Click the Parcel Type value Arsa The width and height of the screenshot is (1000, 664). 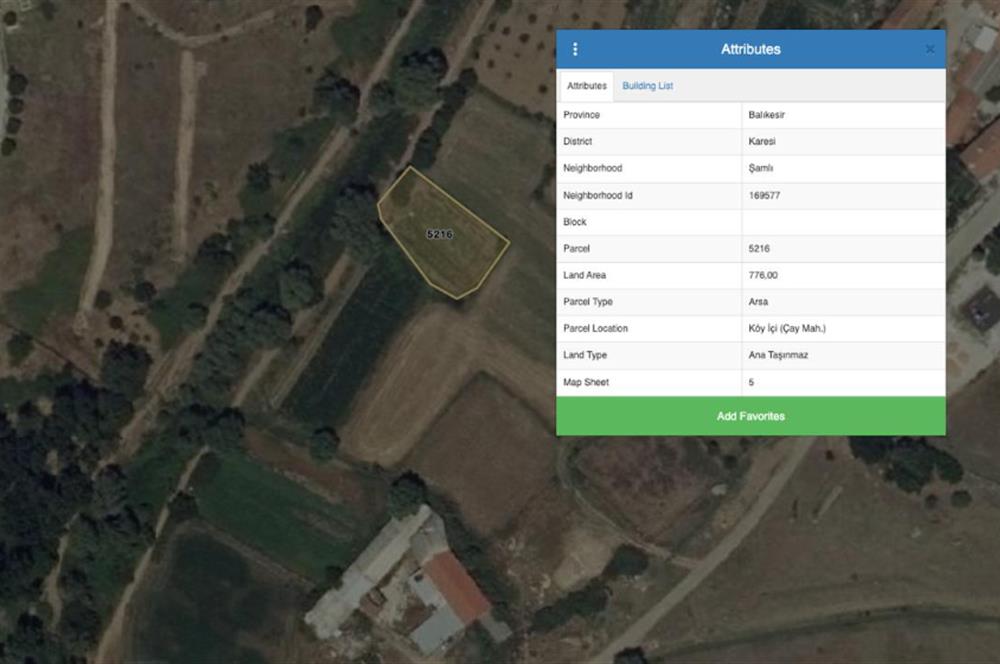tap(758, 302)
